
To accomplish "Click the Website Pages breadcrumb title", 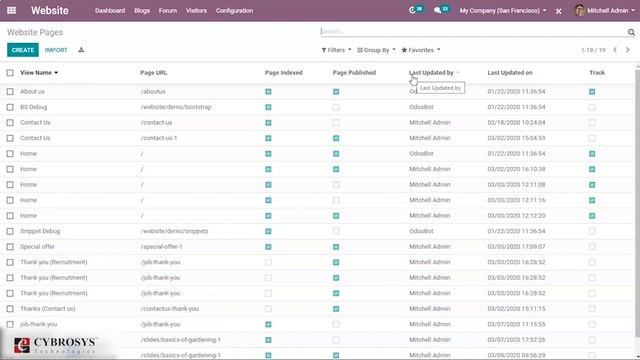I will point(35,32).
